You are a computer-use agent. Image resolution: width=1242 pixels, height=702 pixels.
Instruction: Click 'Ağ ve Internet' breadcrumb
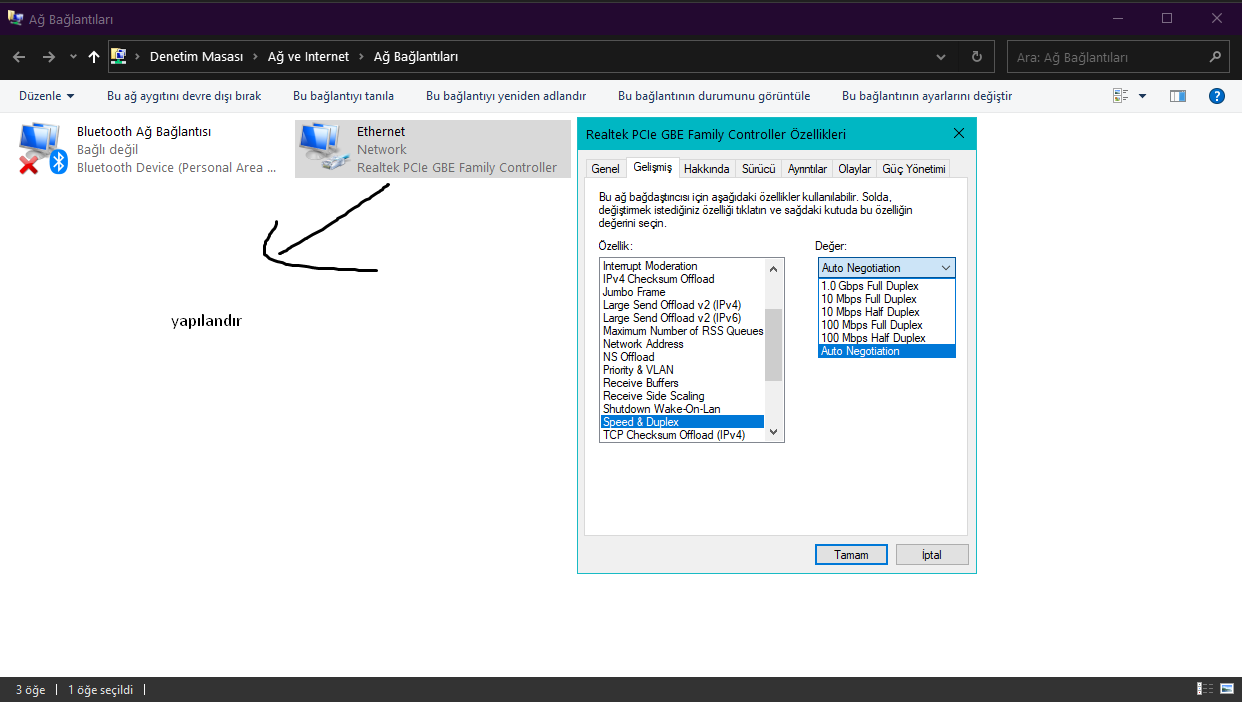click(309, 57)
